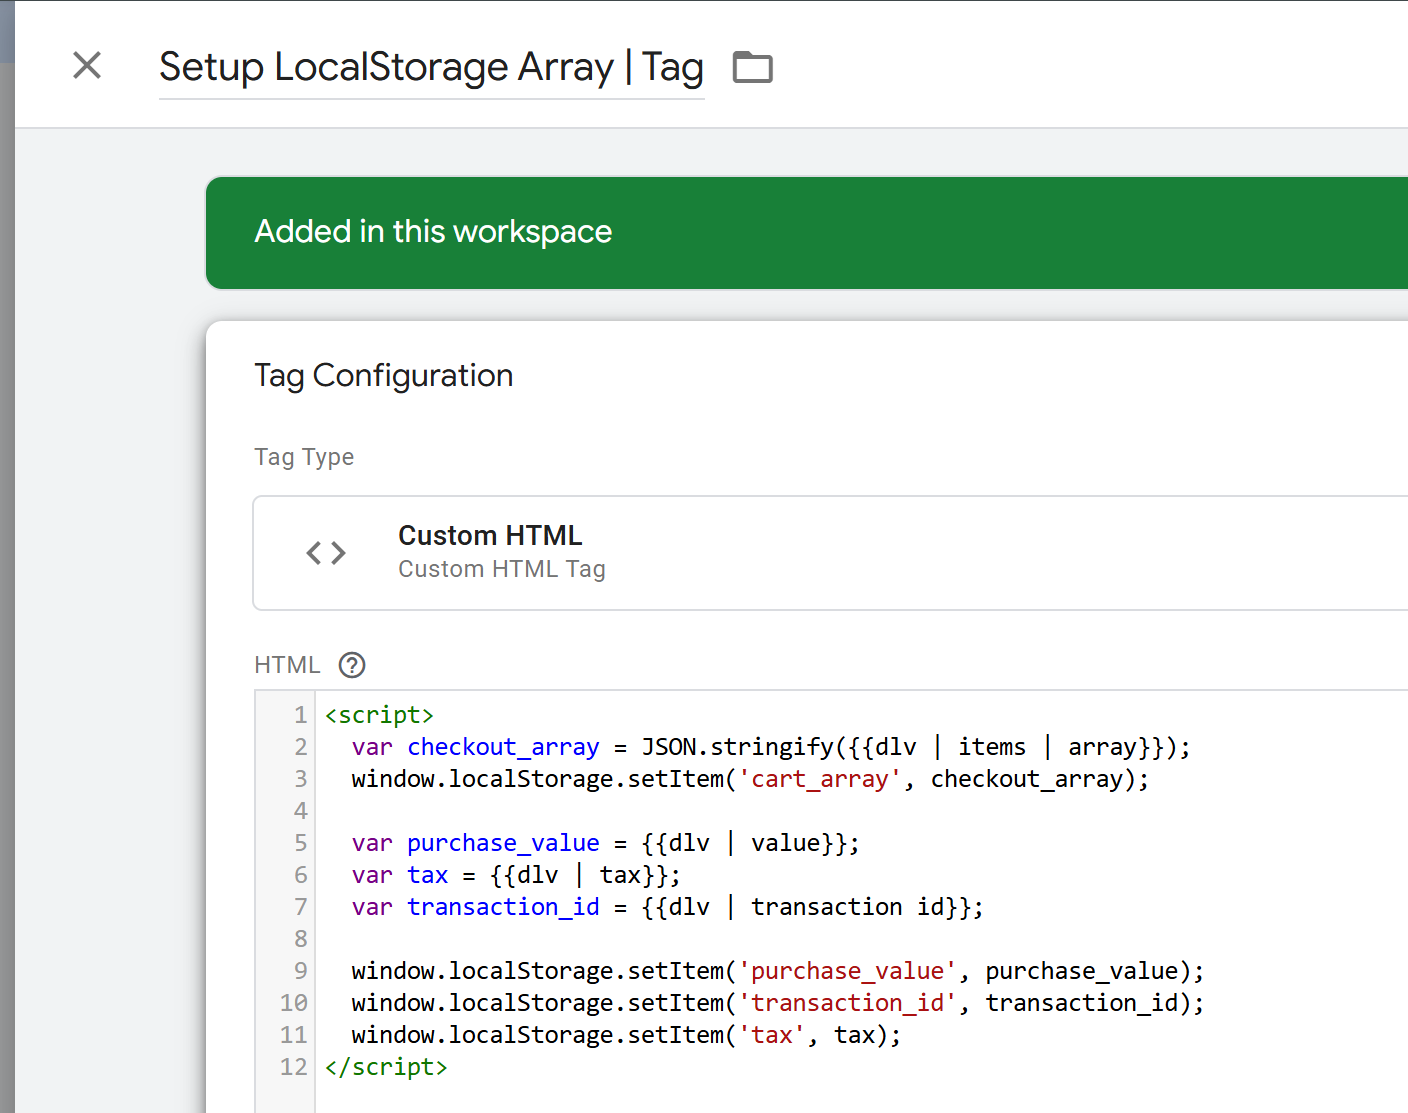Click line number 8 in the editor gutter
The height and width of the screenshot is (1113, 1408).
[x=300, y=940]
